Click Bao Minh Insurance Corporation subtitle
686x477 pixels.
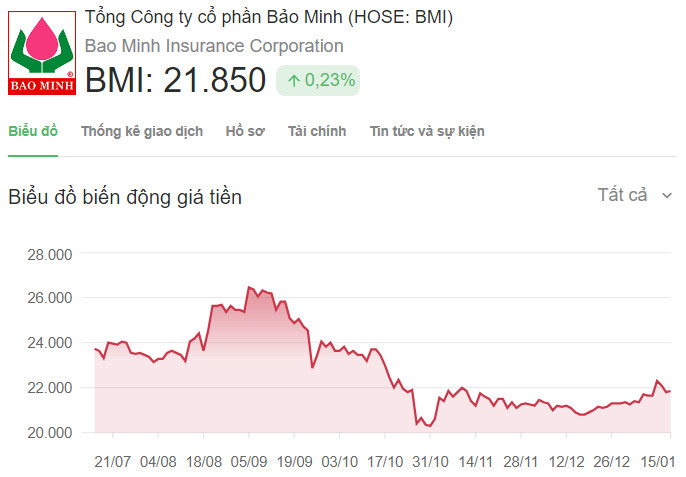(x=214, y=46)
